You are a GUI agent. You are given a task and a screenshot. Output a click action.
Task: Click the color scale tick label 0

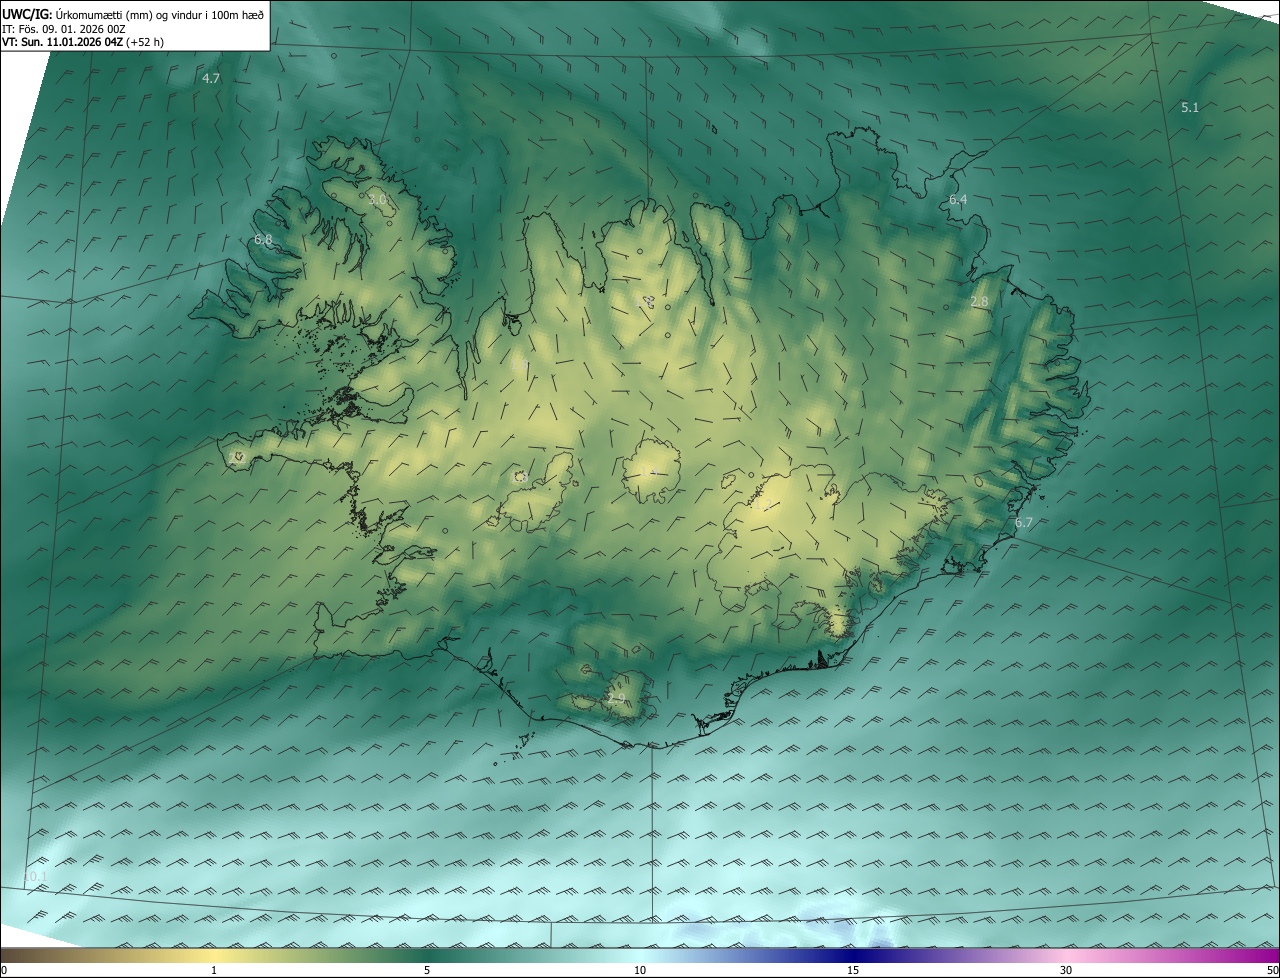tap(4, 970)
